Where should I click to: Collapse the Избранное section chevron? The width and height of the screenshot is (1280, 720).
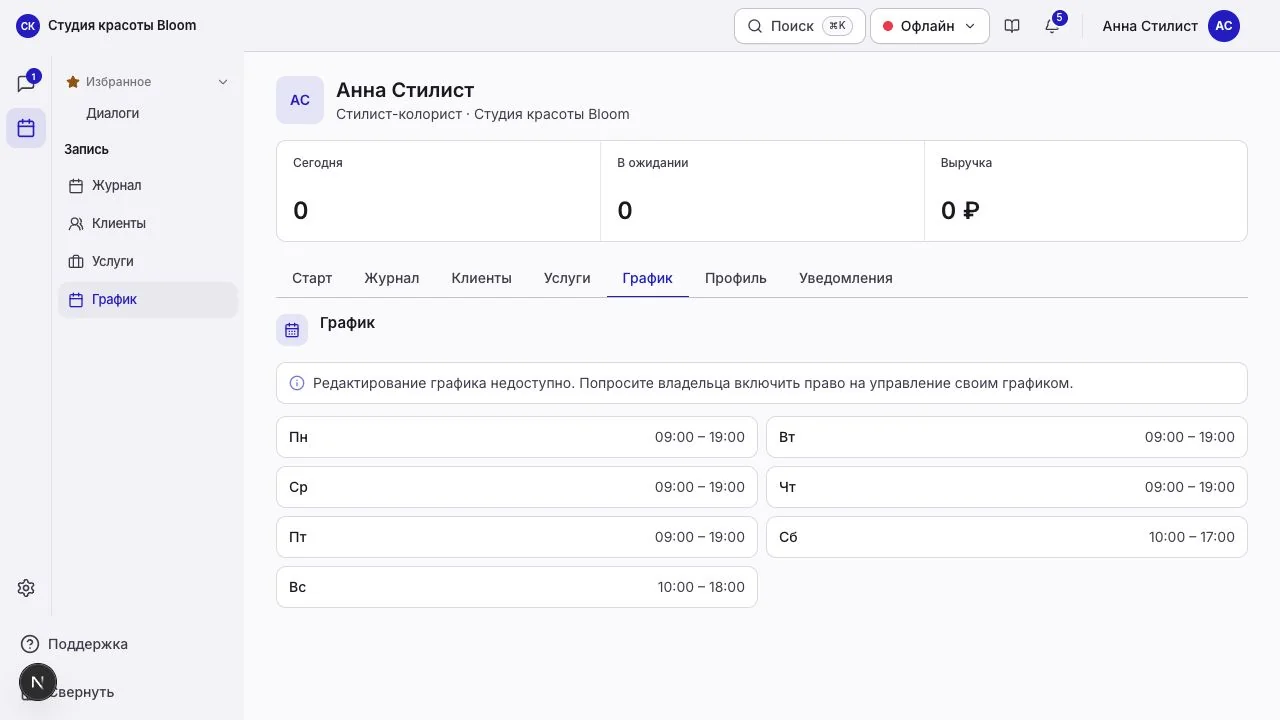tap(223, 82)
